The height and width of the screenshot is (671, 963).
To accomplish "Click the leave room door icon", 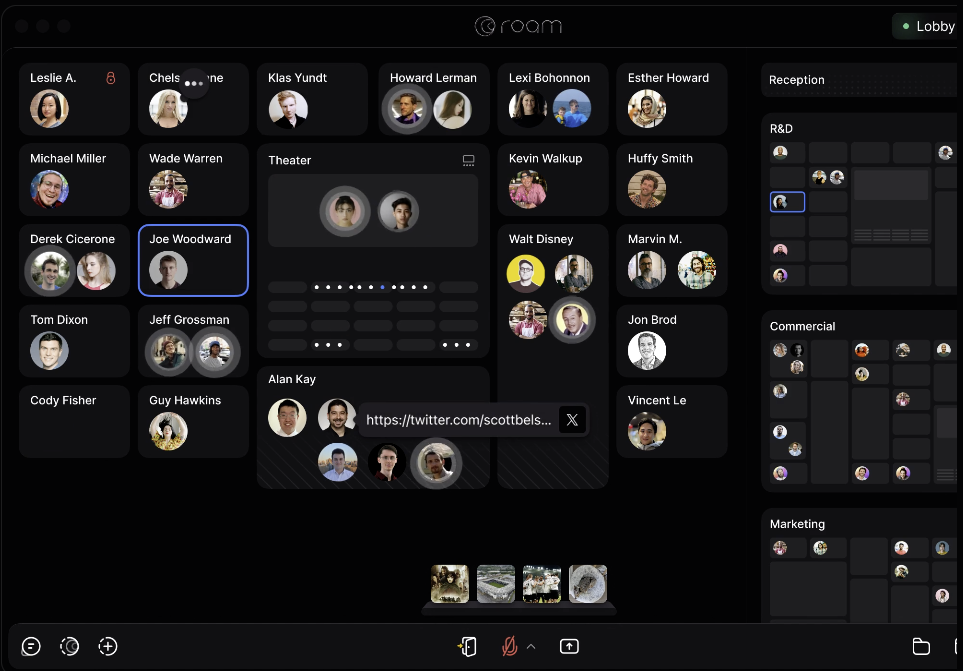I will (x=467, y=646).
